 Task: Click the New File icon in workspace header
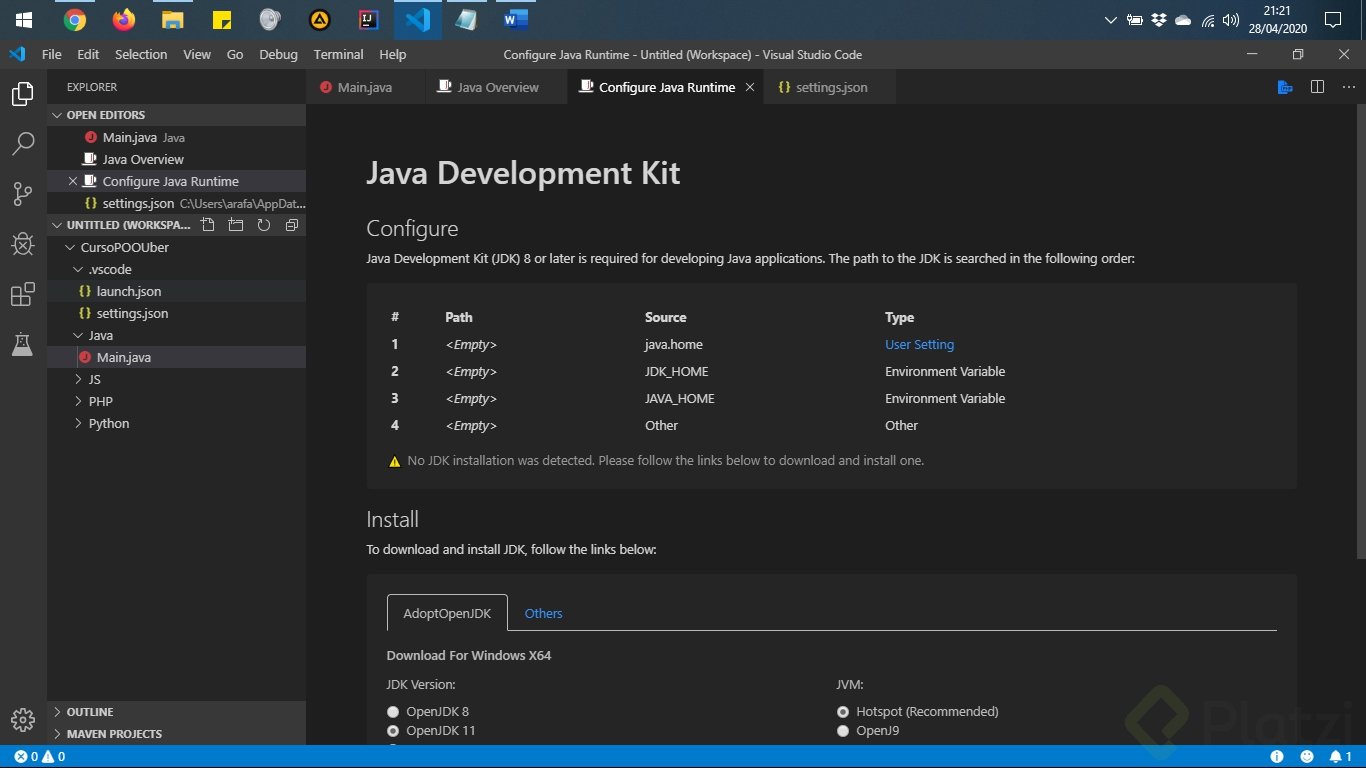coord(207,225)
